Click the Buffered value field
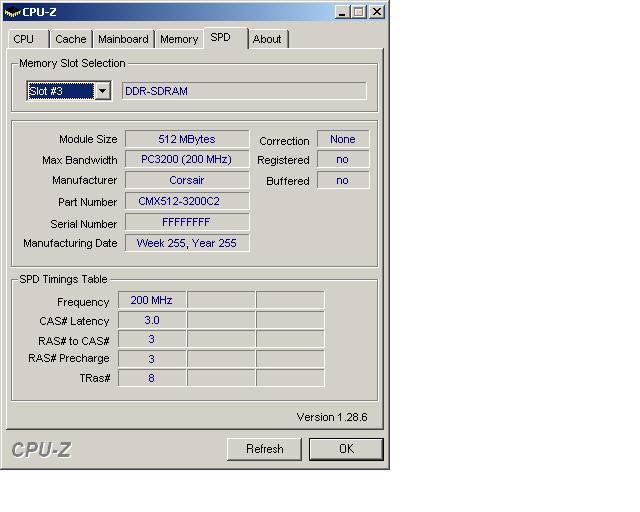Viewport: 640px width, 512px height. pyautogui.click(x=343, y=180)
